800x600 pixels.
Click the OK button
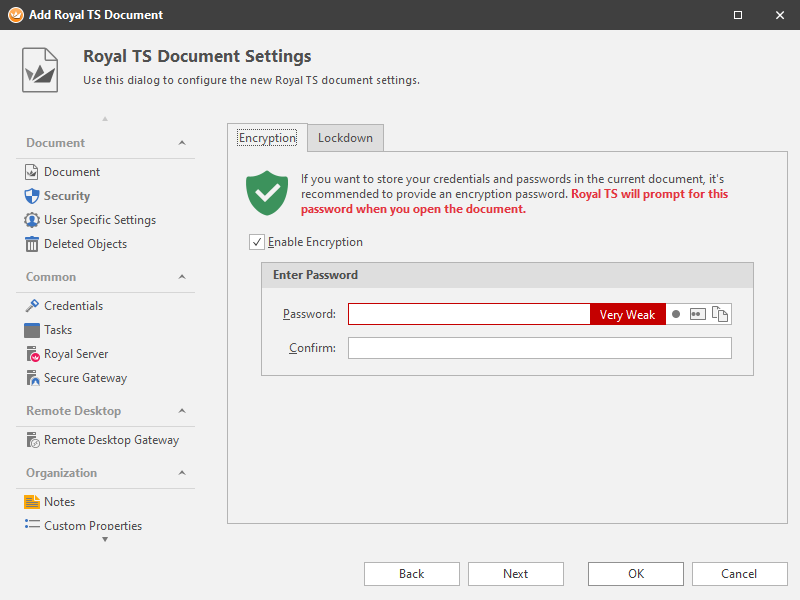coord(636,574)
